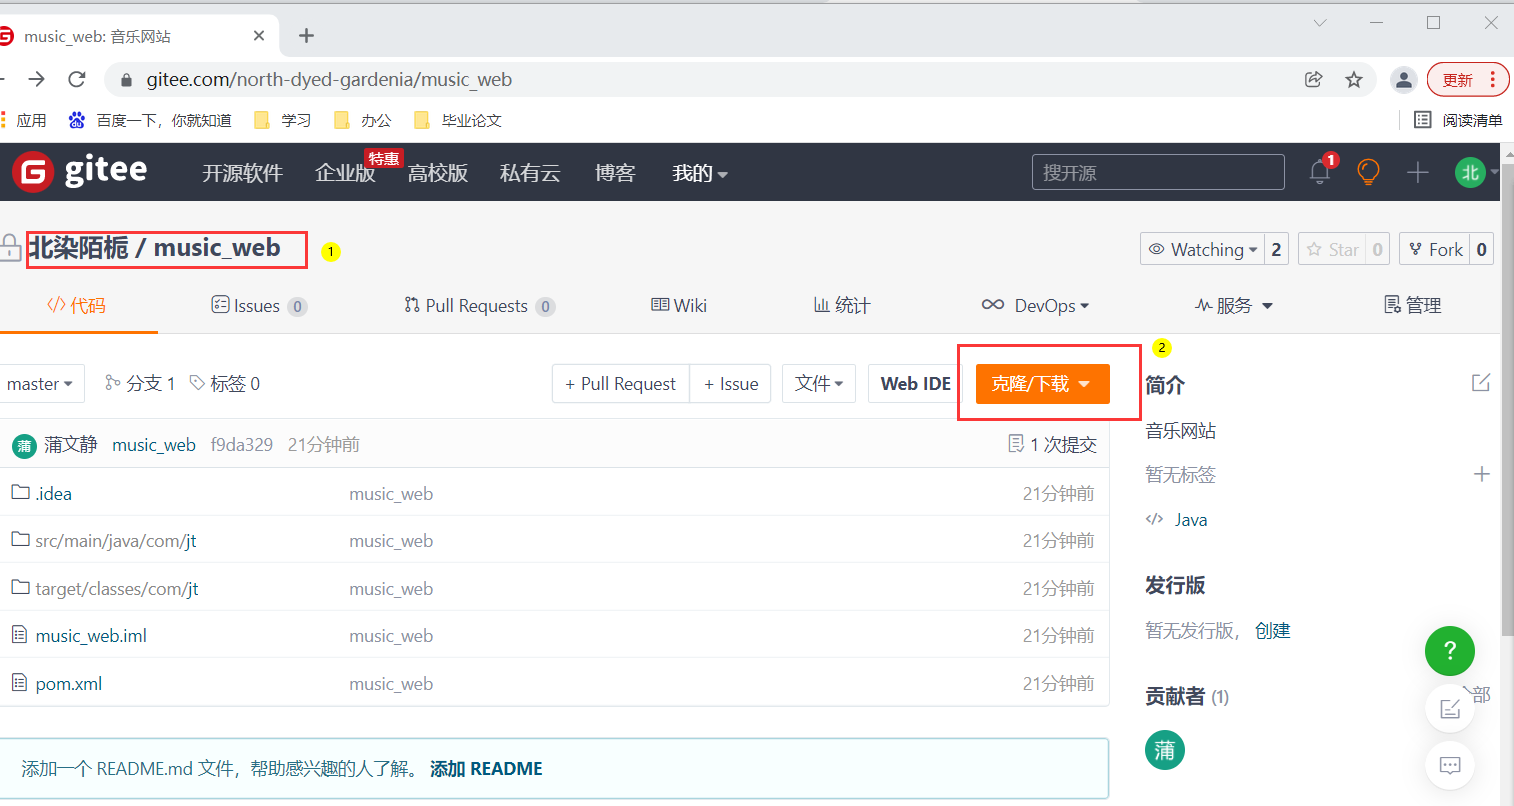Click the + Pull Request button
The height and width of the screenshot is (806, 1514).
(x=621, y=384)
